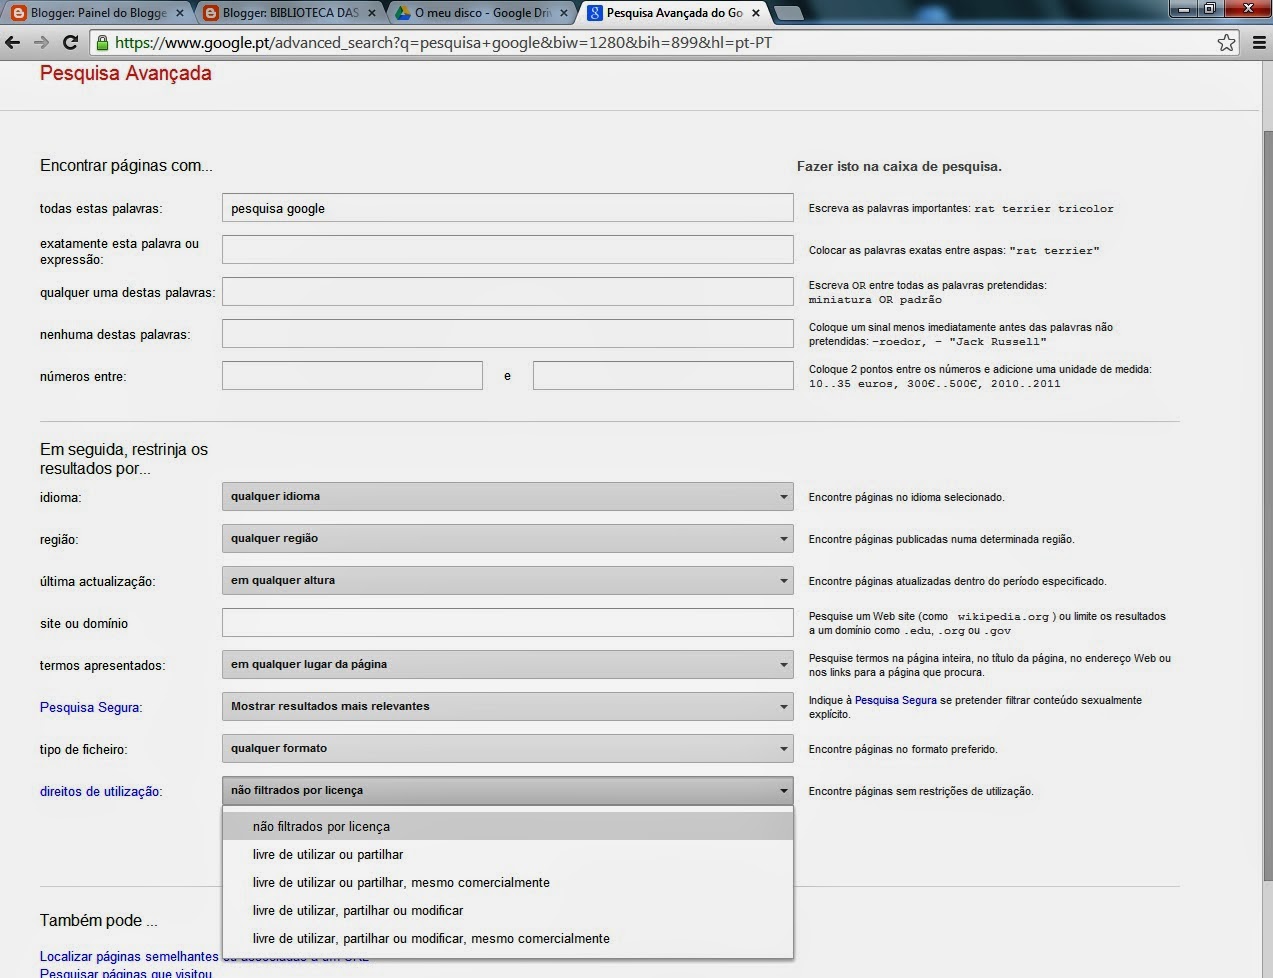This screenshot has height=978, width=1273.
Task: Click the URL in the address bar
Action: [443, 43]
